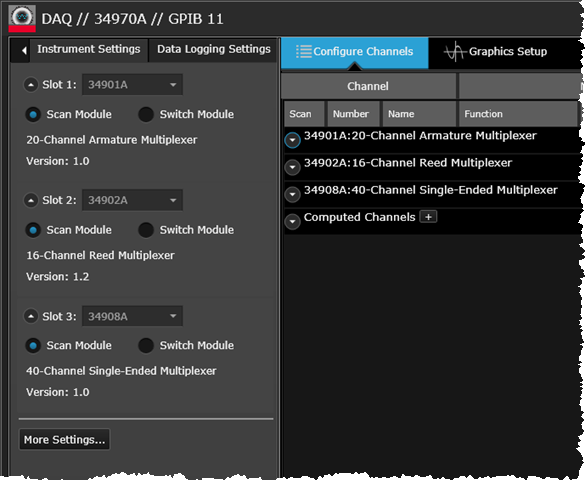Open the Configure Channels tab
Image resolution: width=585 pixels, height=480 pixels.
354,52
